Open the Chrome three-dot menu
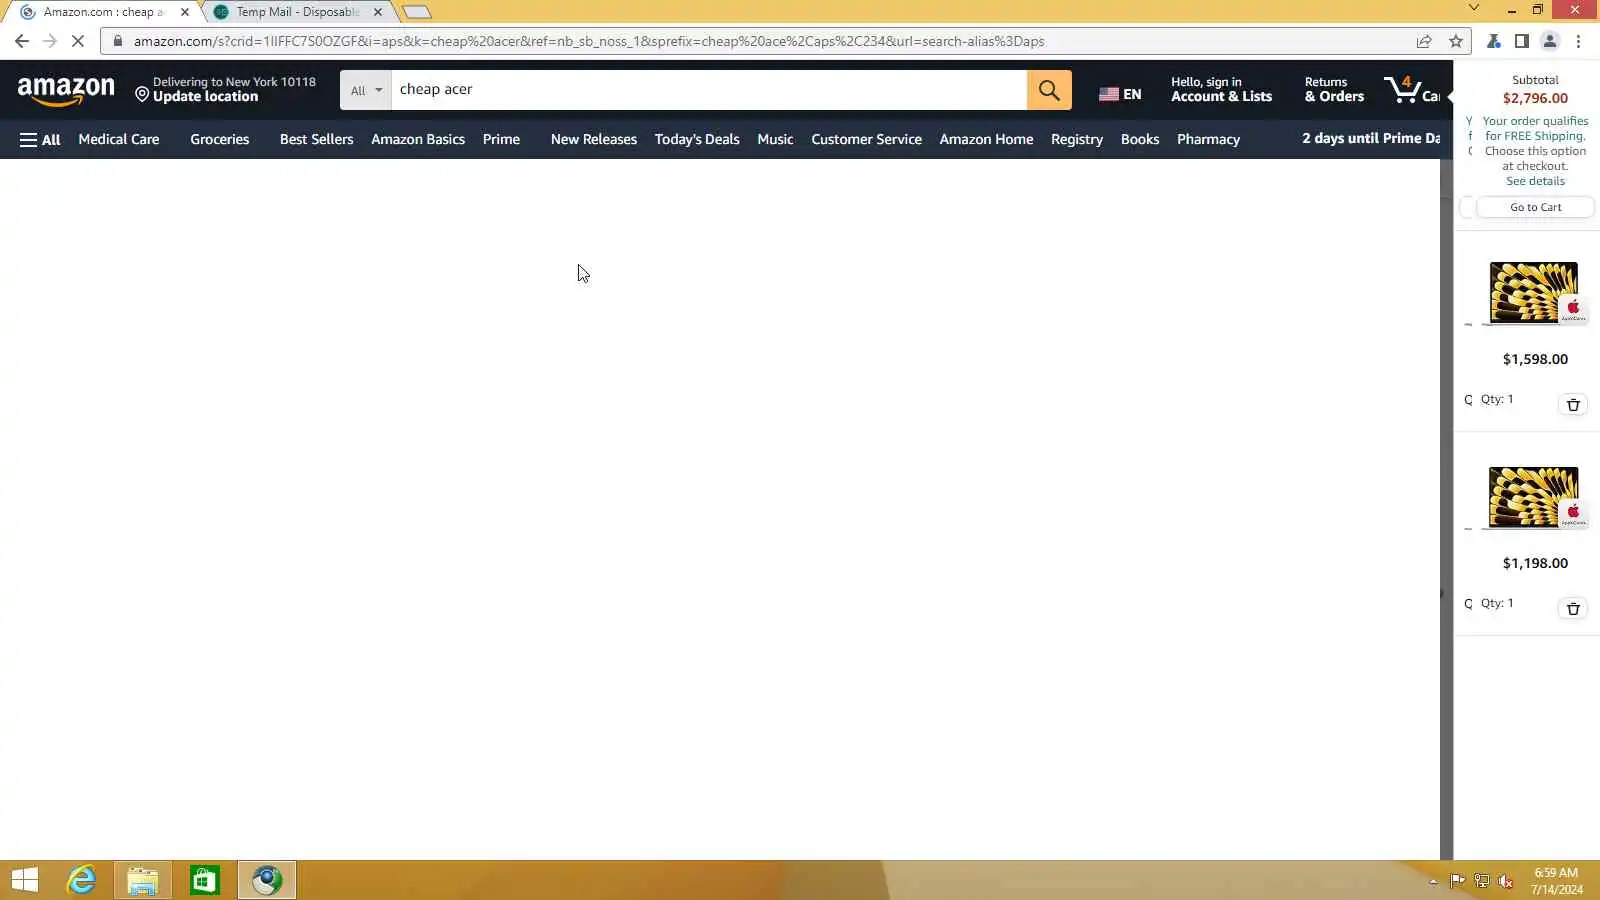 pos(1578,41)
